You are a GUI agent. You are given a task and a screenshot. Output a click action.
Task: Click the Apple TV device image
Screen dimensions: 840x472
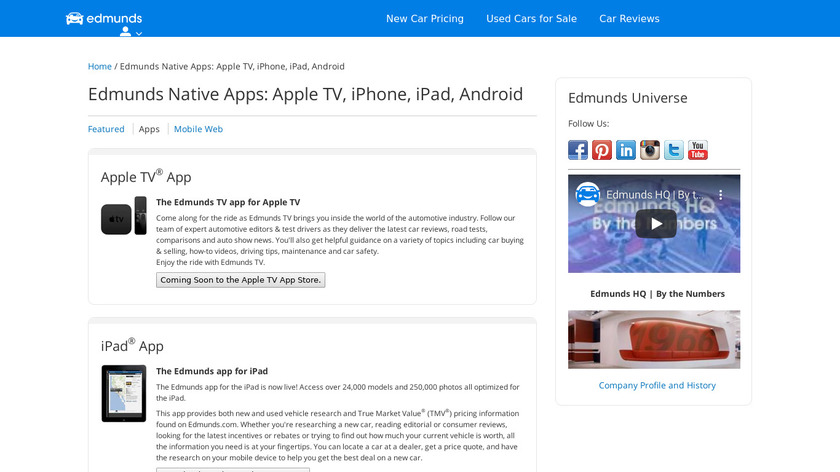coord(124,215)
